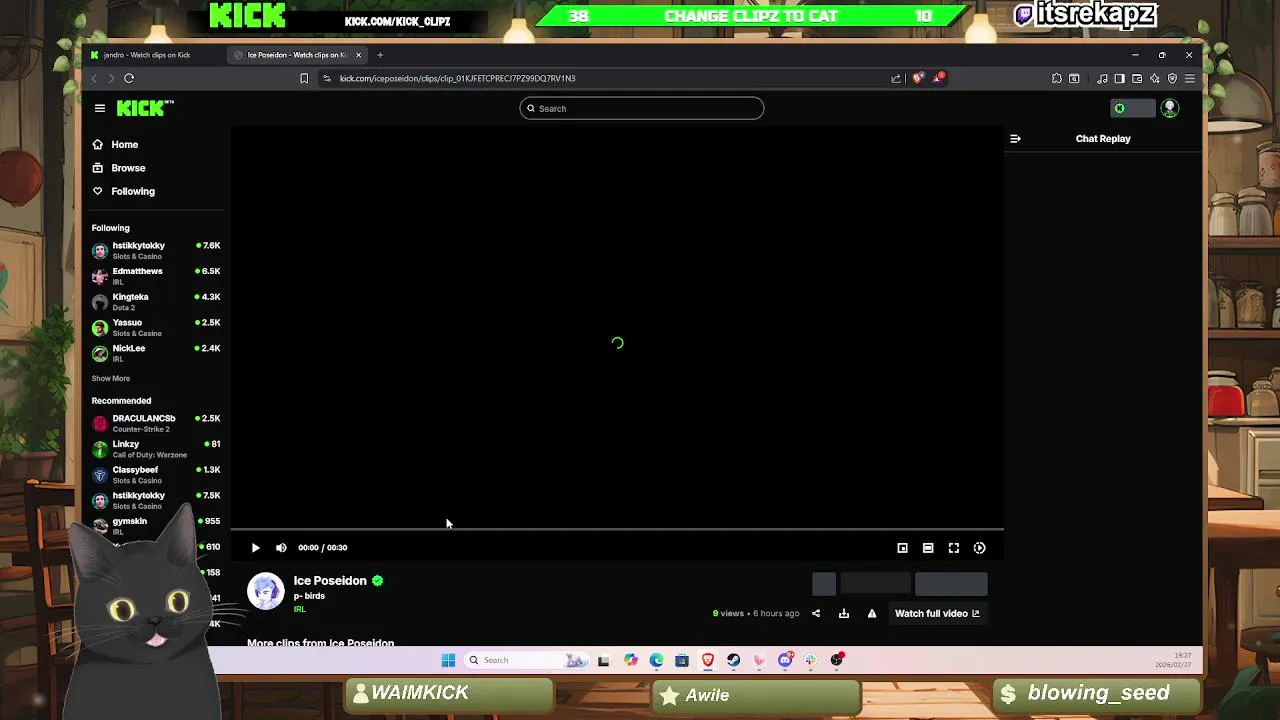Viewport: 1280px width, 720px height.
Task: Open hstikkytokky channel with 7.6K viewers
Action: click(156, 250)
